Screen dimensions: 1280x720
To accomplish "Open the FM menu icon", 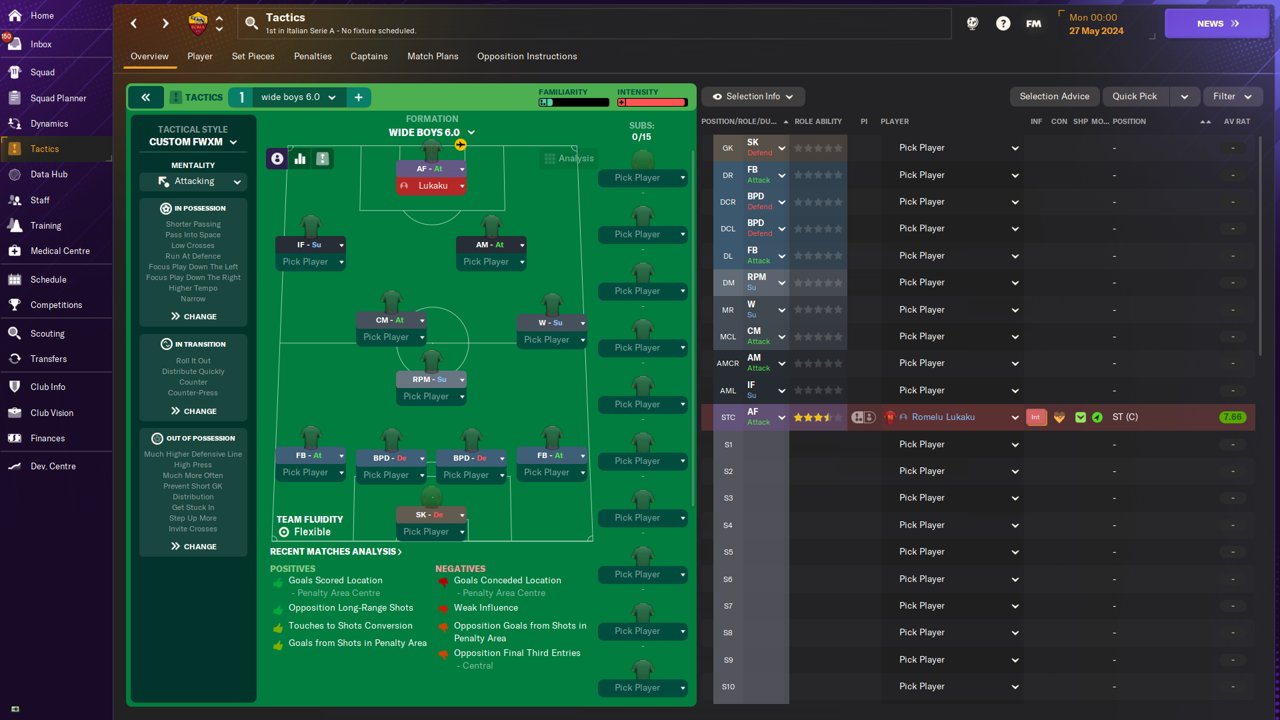I will (1034, 23).
